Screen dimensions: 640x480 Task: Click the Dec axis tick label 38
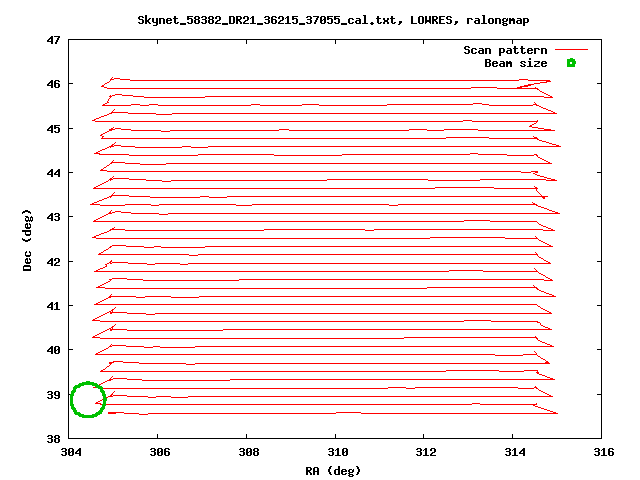coord(53,439)
